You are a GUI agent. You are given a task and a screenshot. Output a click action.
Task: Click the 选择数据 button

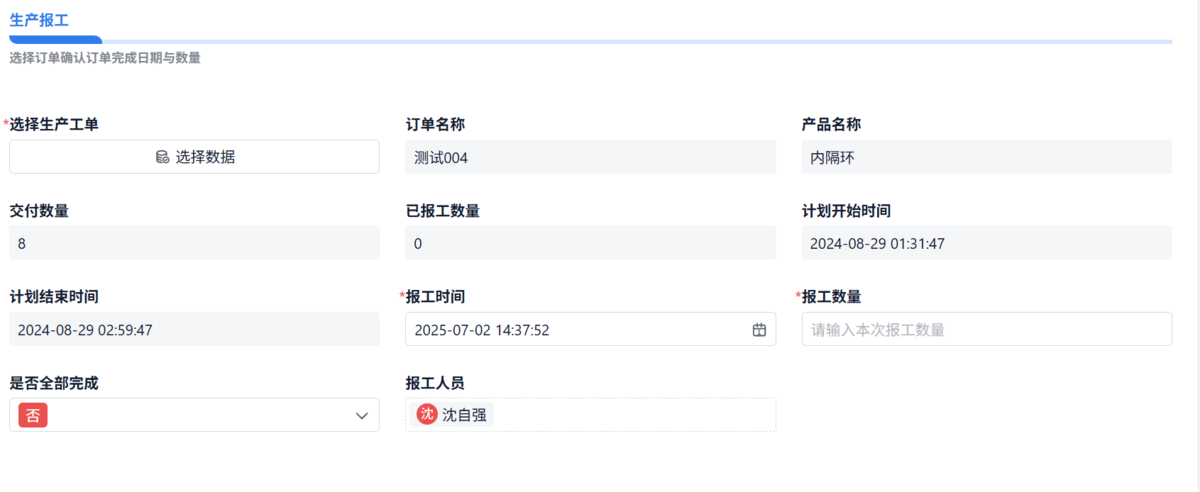click(194, 157)
